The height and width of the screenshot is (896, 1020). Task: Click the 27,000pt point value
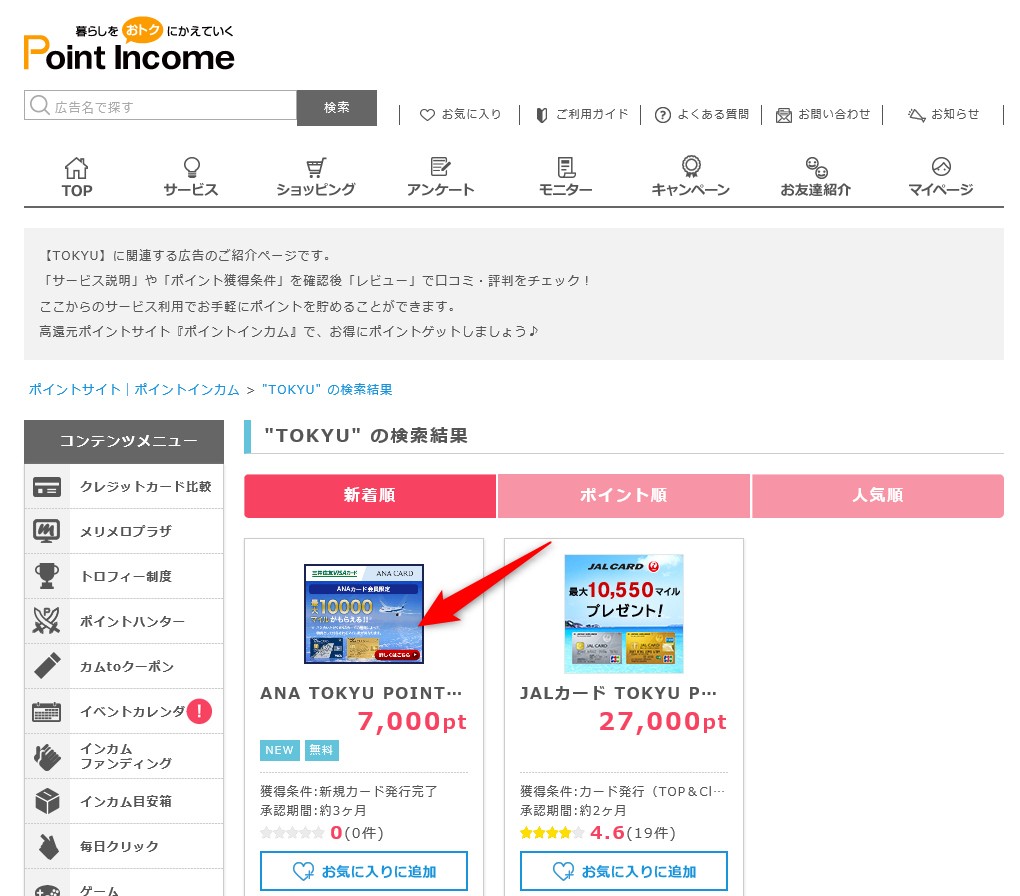pos(663,722)
